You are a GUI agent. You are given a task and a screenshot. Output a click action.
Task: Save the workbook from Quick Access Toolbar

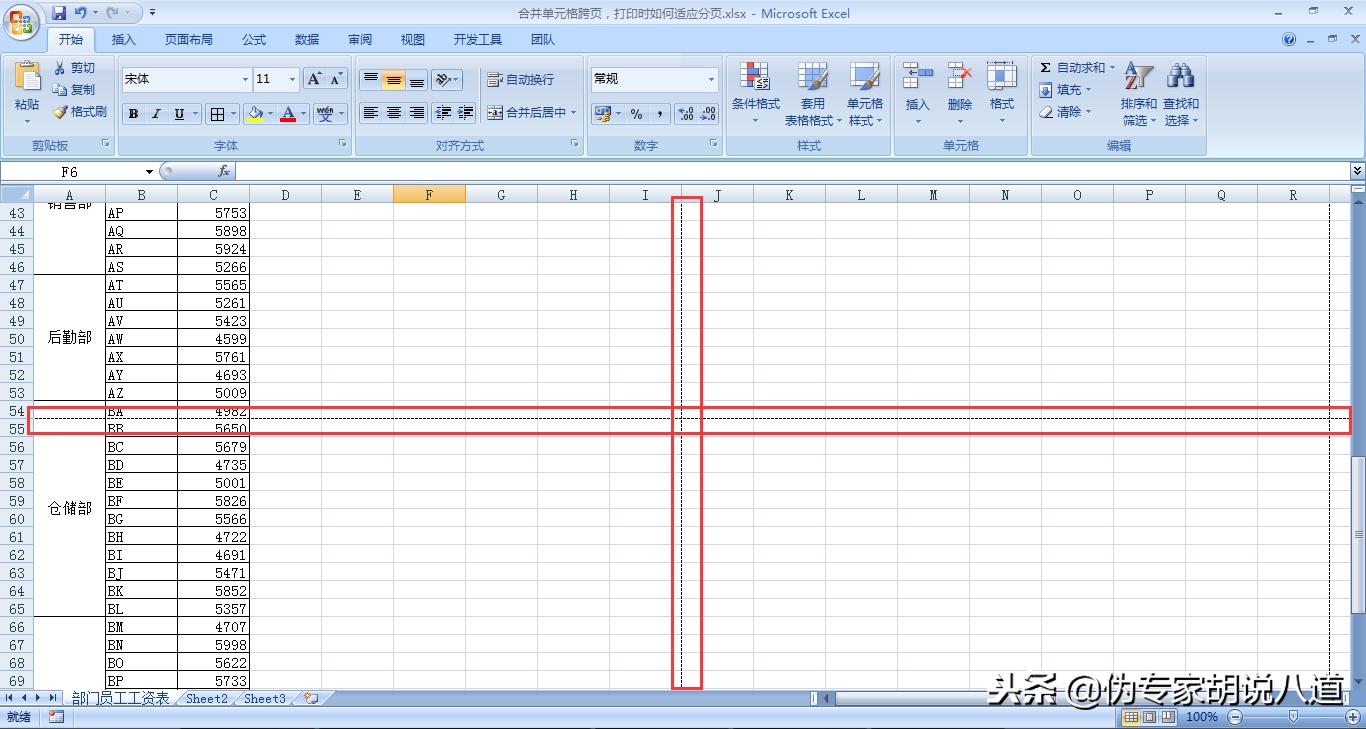click(x=59, y=13)
